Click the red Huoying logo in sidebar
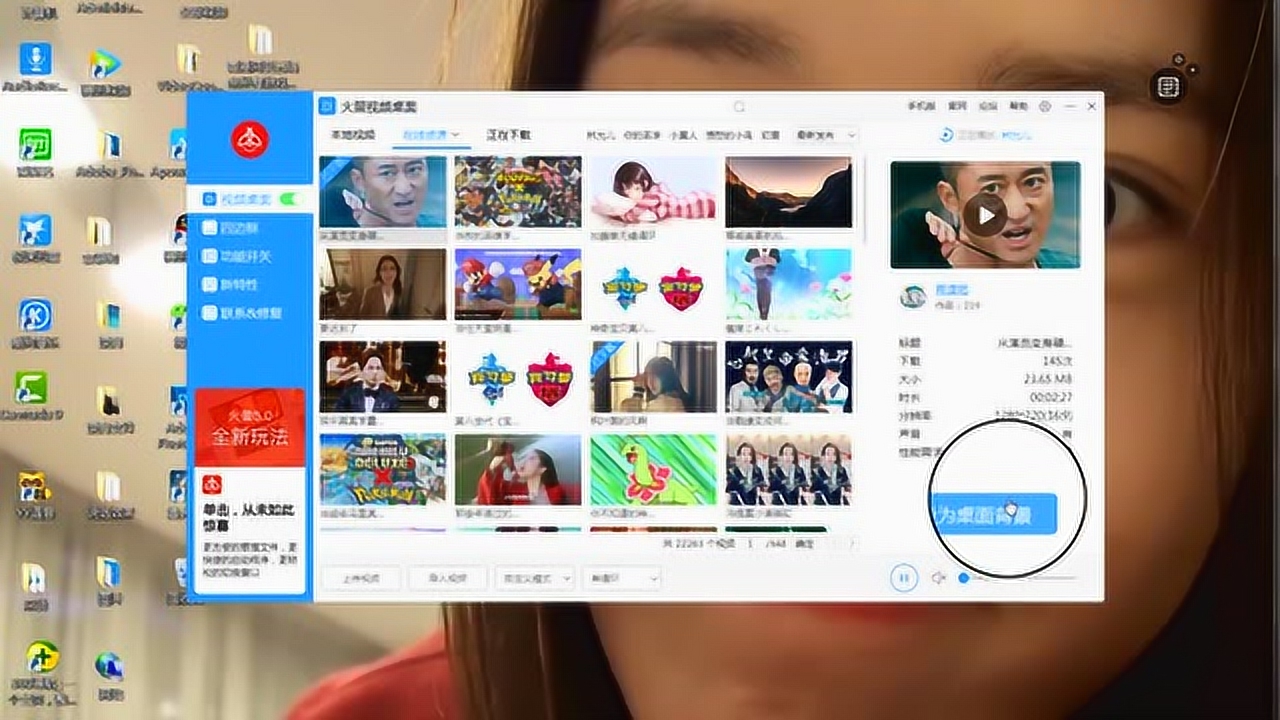 coord(250,140)
